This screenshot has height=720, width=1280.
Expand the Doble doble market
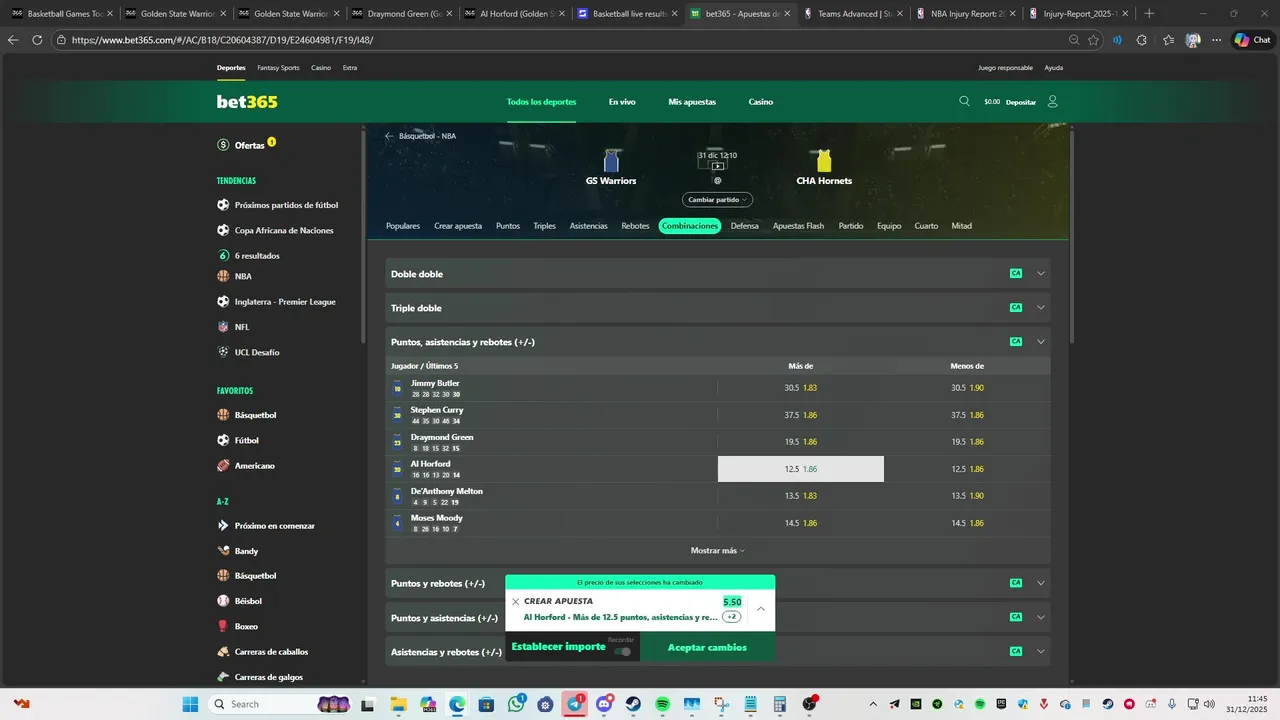pos(1041,274)
